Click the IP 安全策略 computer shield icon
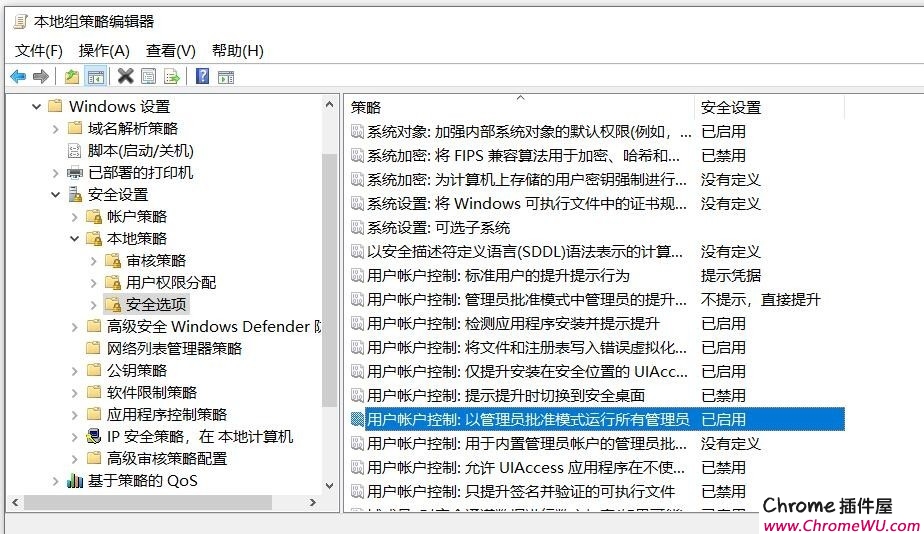This screenshot has height=534, width=924. (x=94, y=437)
